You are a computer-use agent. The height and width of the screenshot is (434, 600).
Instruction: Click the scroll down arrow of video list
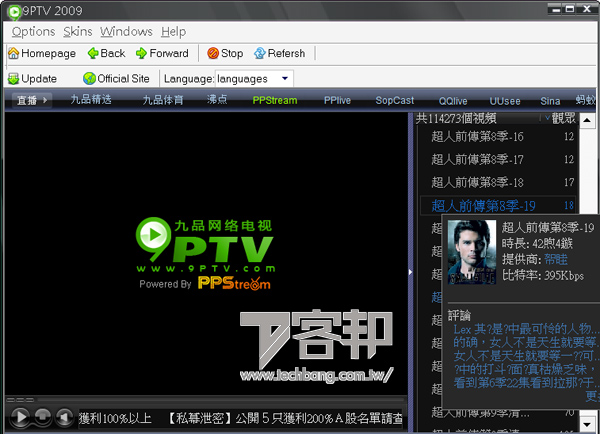click(x=587, y=423)
